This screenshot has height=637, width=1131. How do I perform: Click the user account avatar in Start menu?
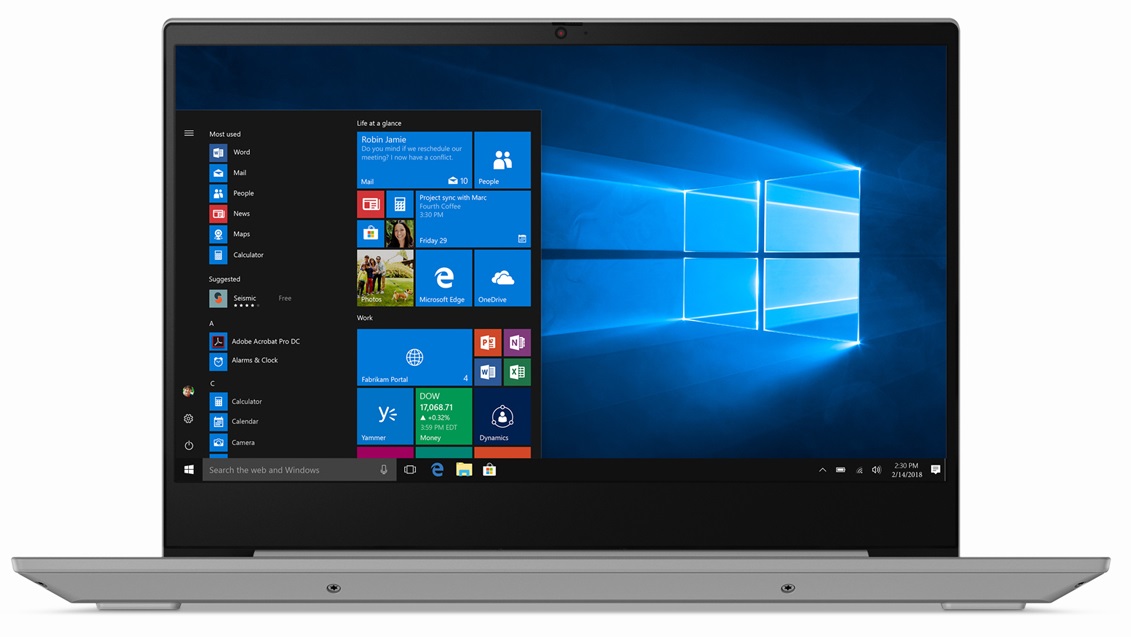pos(188,391)
